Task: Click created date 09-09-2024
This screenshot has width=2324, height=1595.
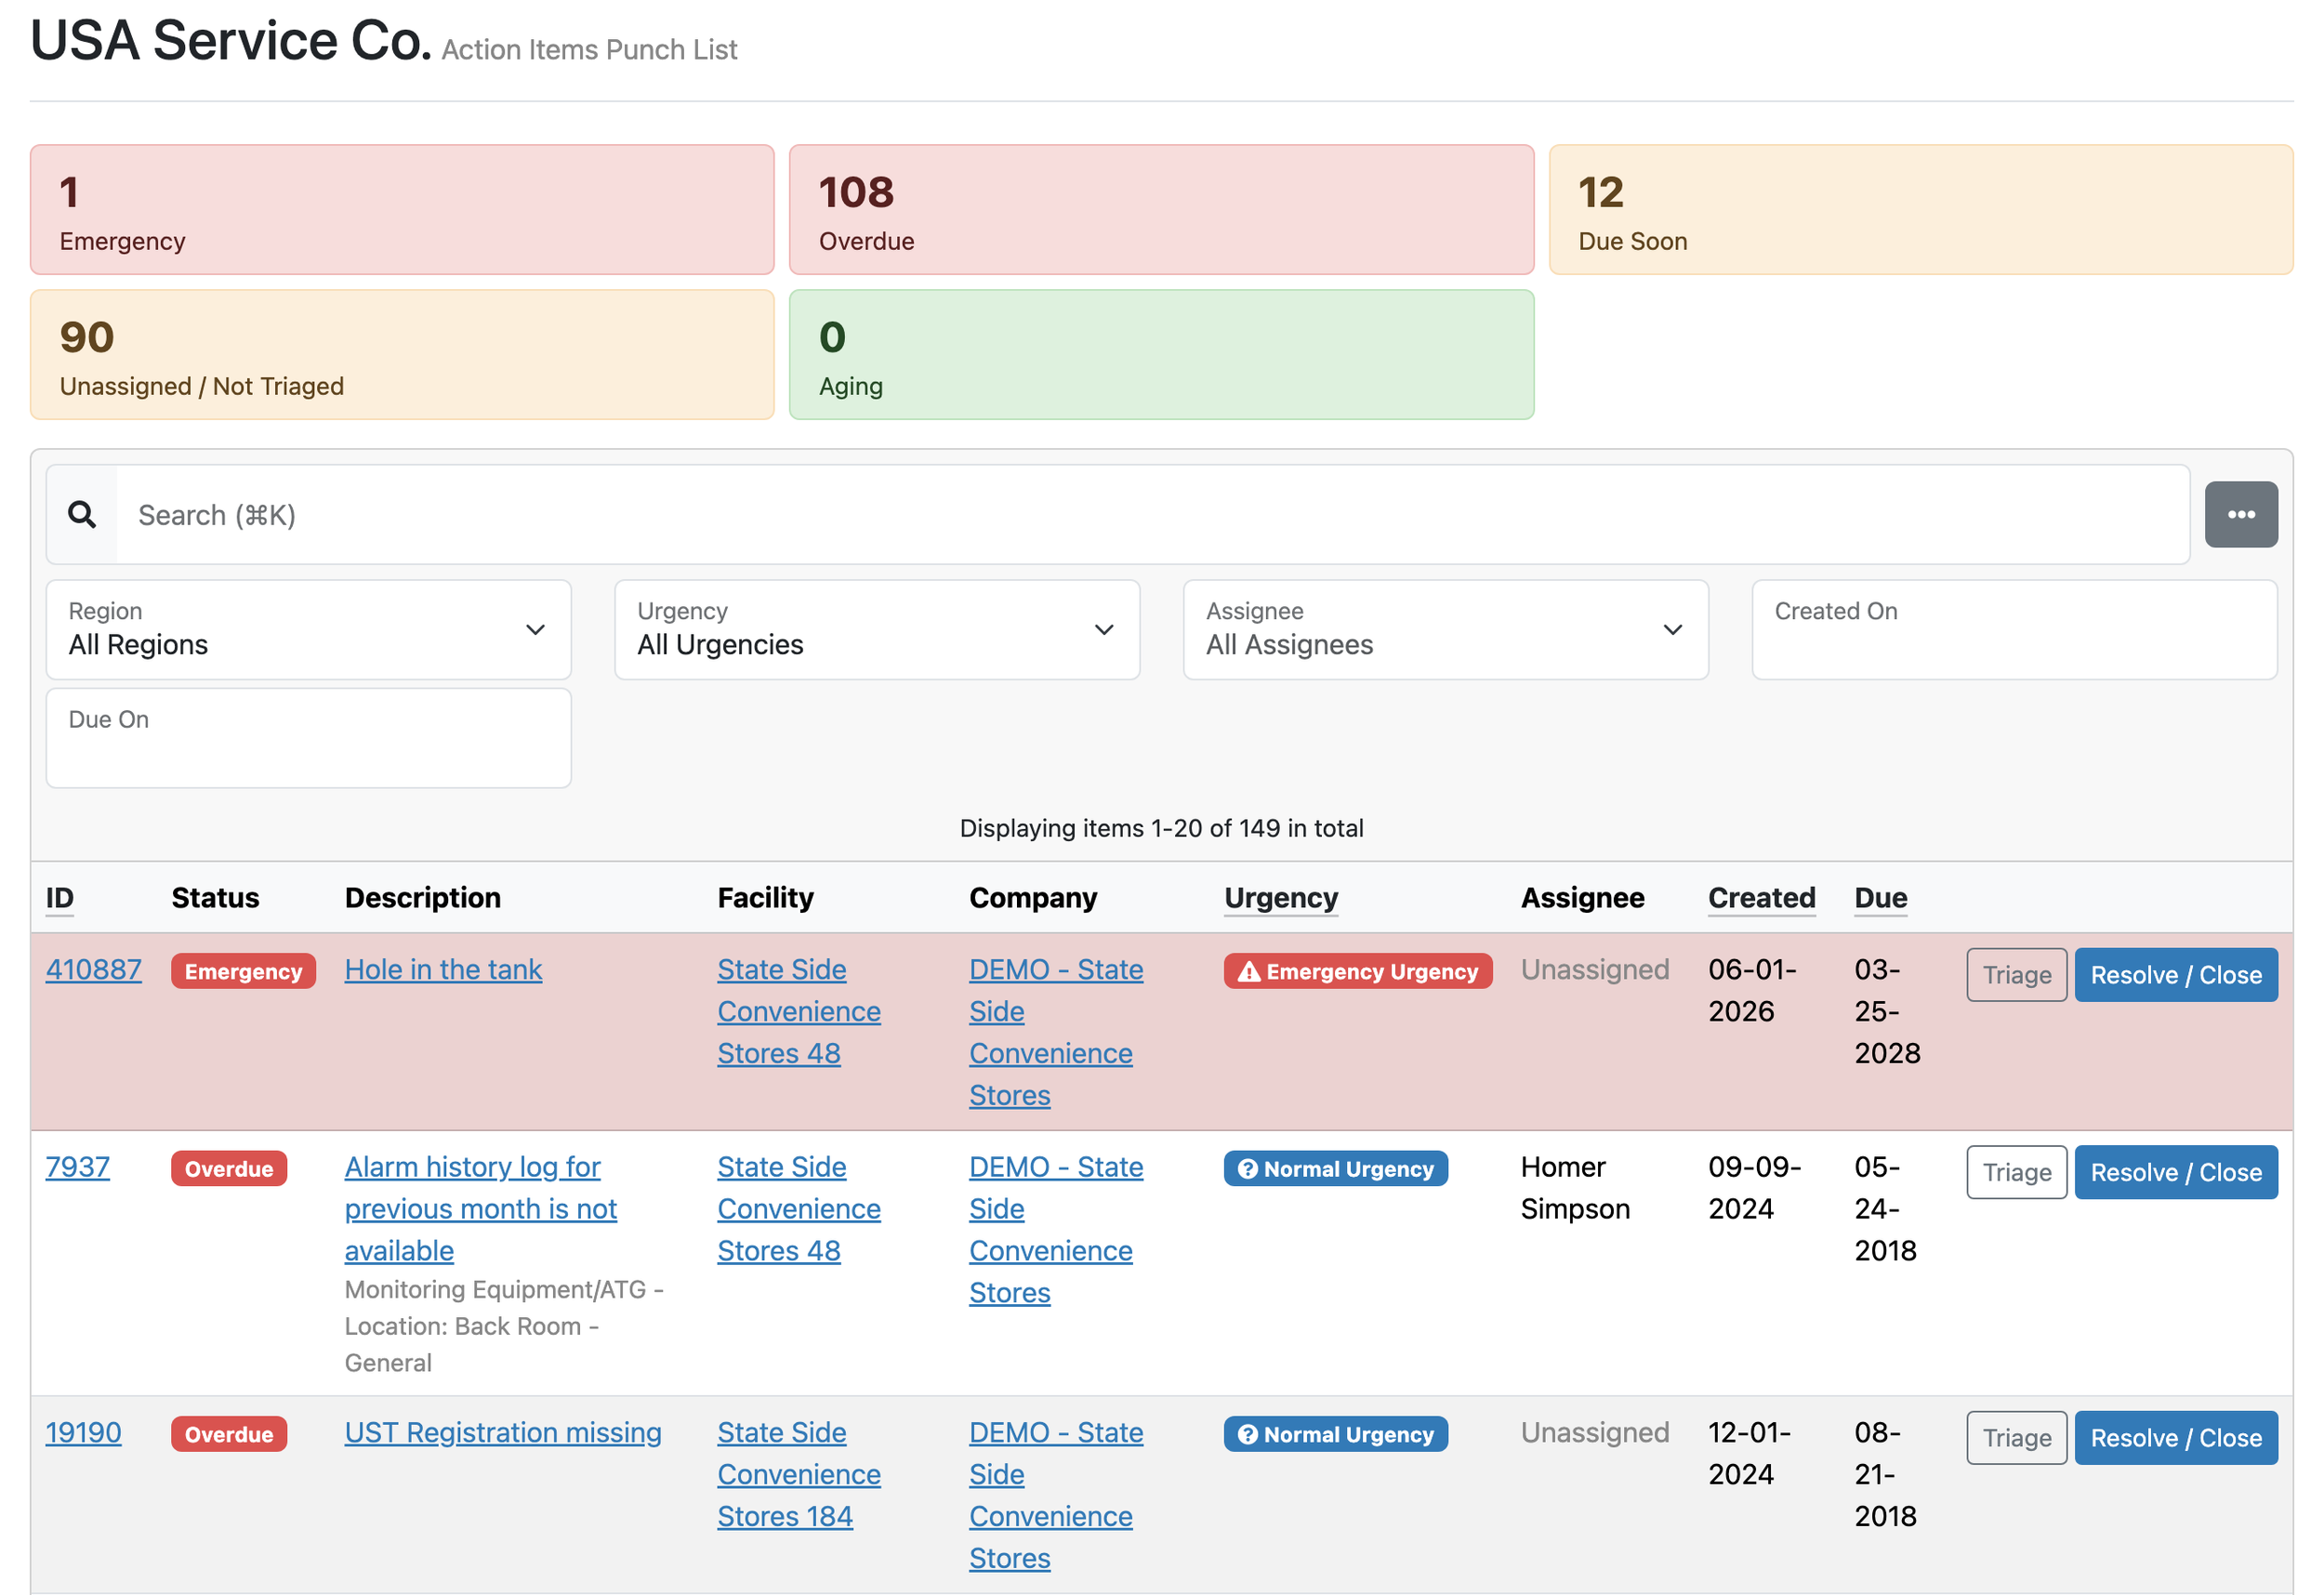Action: (x=1754, y=1188)
